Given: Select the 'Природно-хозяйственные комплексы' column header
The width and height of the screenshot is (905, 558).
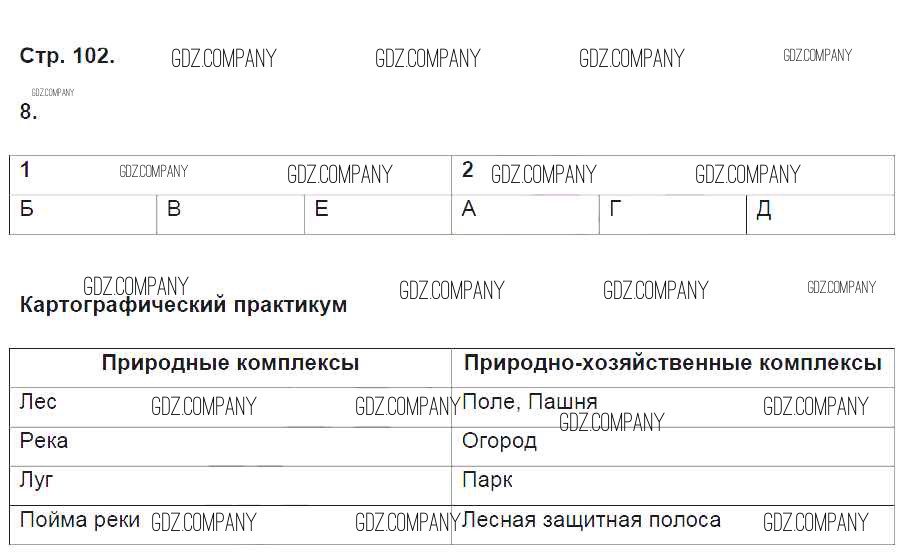Looking at the screenshot, I should tap(673, 364).
